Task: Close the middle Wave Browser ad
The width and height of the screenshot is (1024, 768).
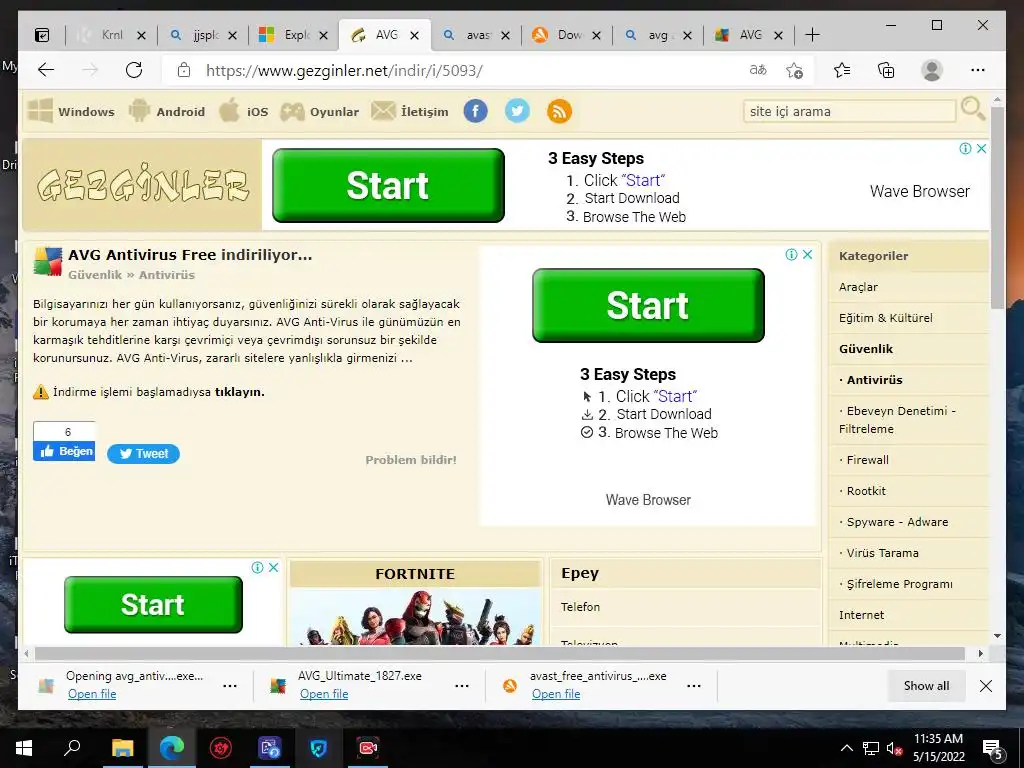Action: [x=808, y=255]
